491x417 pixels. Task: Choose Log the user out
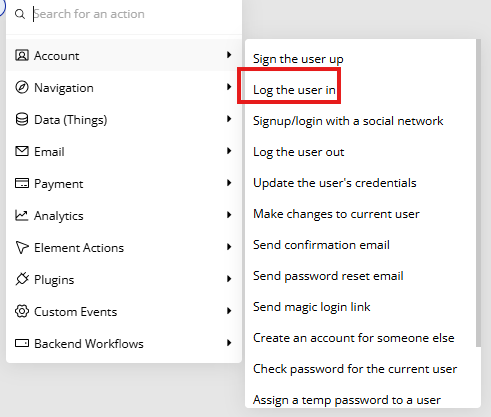pos(298,152)
